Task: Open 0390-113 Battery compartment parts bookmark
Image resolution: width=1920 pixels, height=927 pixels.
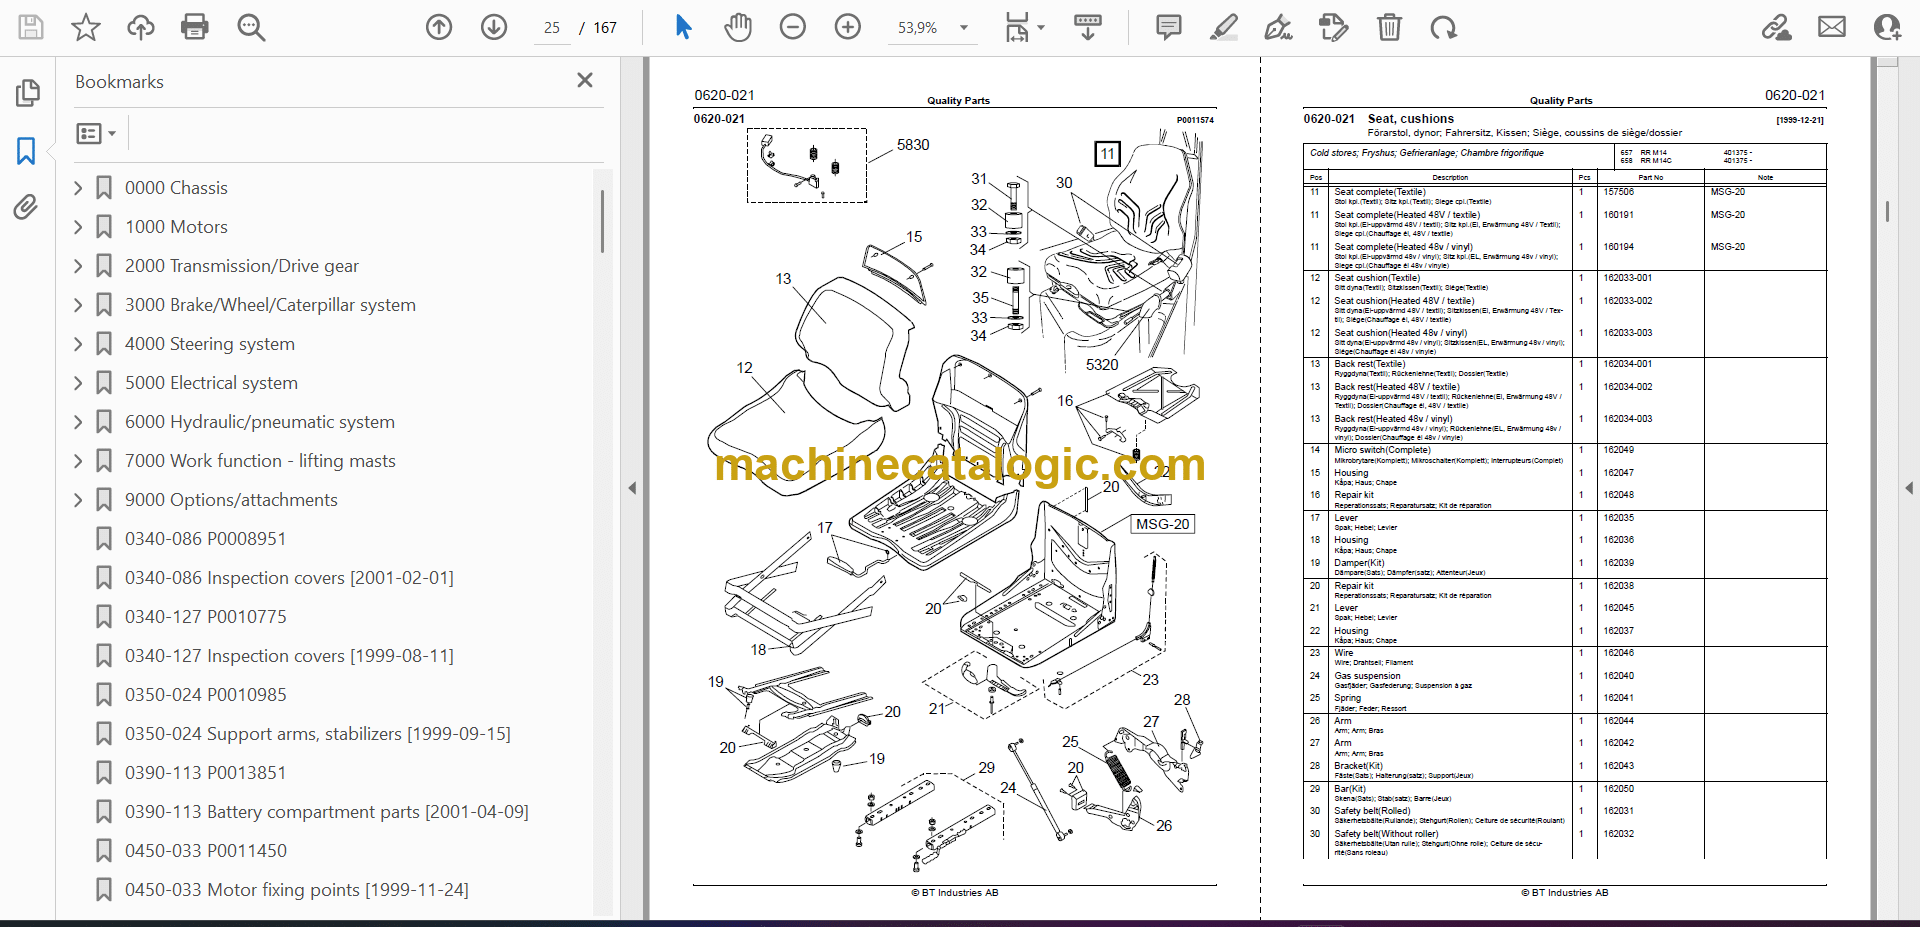Action: coord(326,812)
